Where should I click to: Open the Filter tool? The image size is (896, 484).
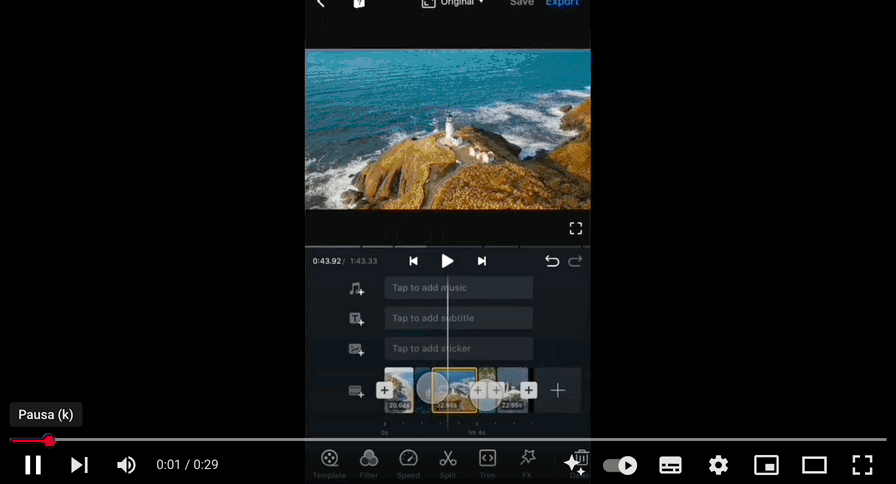coord(369,464)
